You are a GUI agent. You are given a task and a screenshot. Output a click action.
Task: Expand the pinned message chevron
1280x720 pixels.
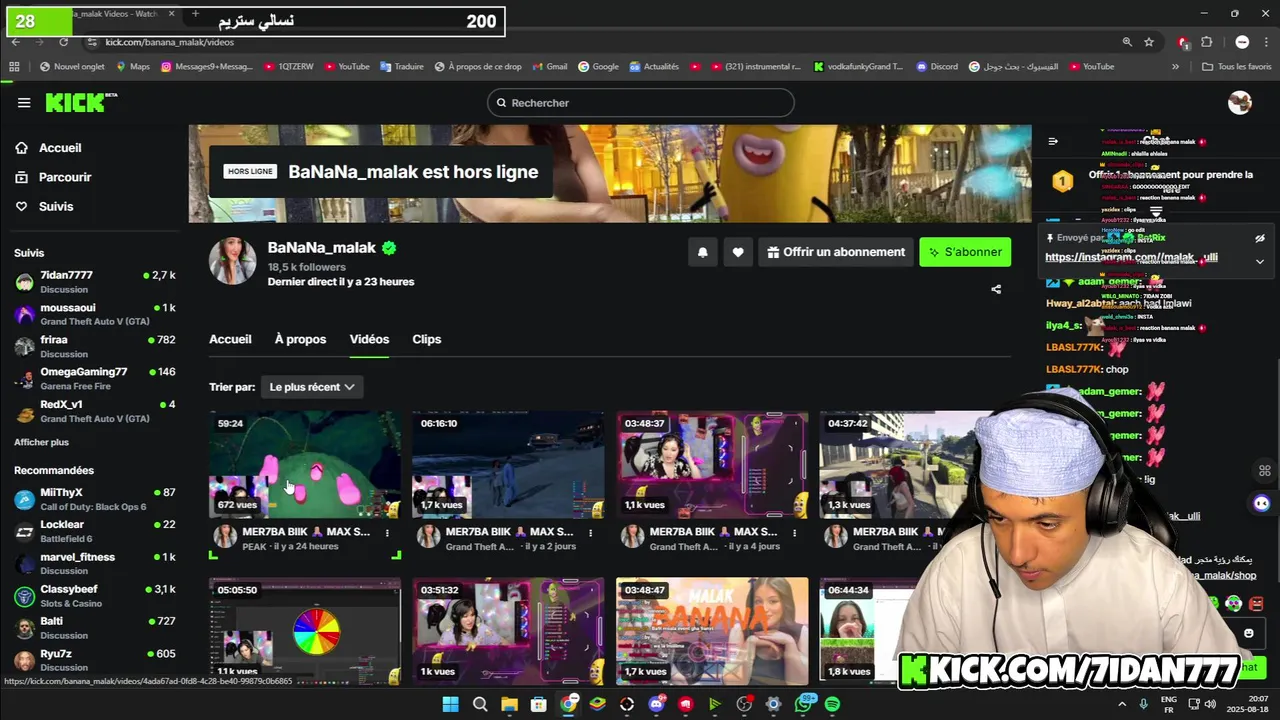[x=1259, y=261]
